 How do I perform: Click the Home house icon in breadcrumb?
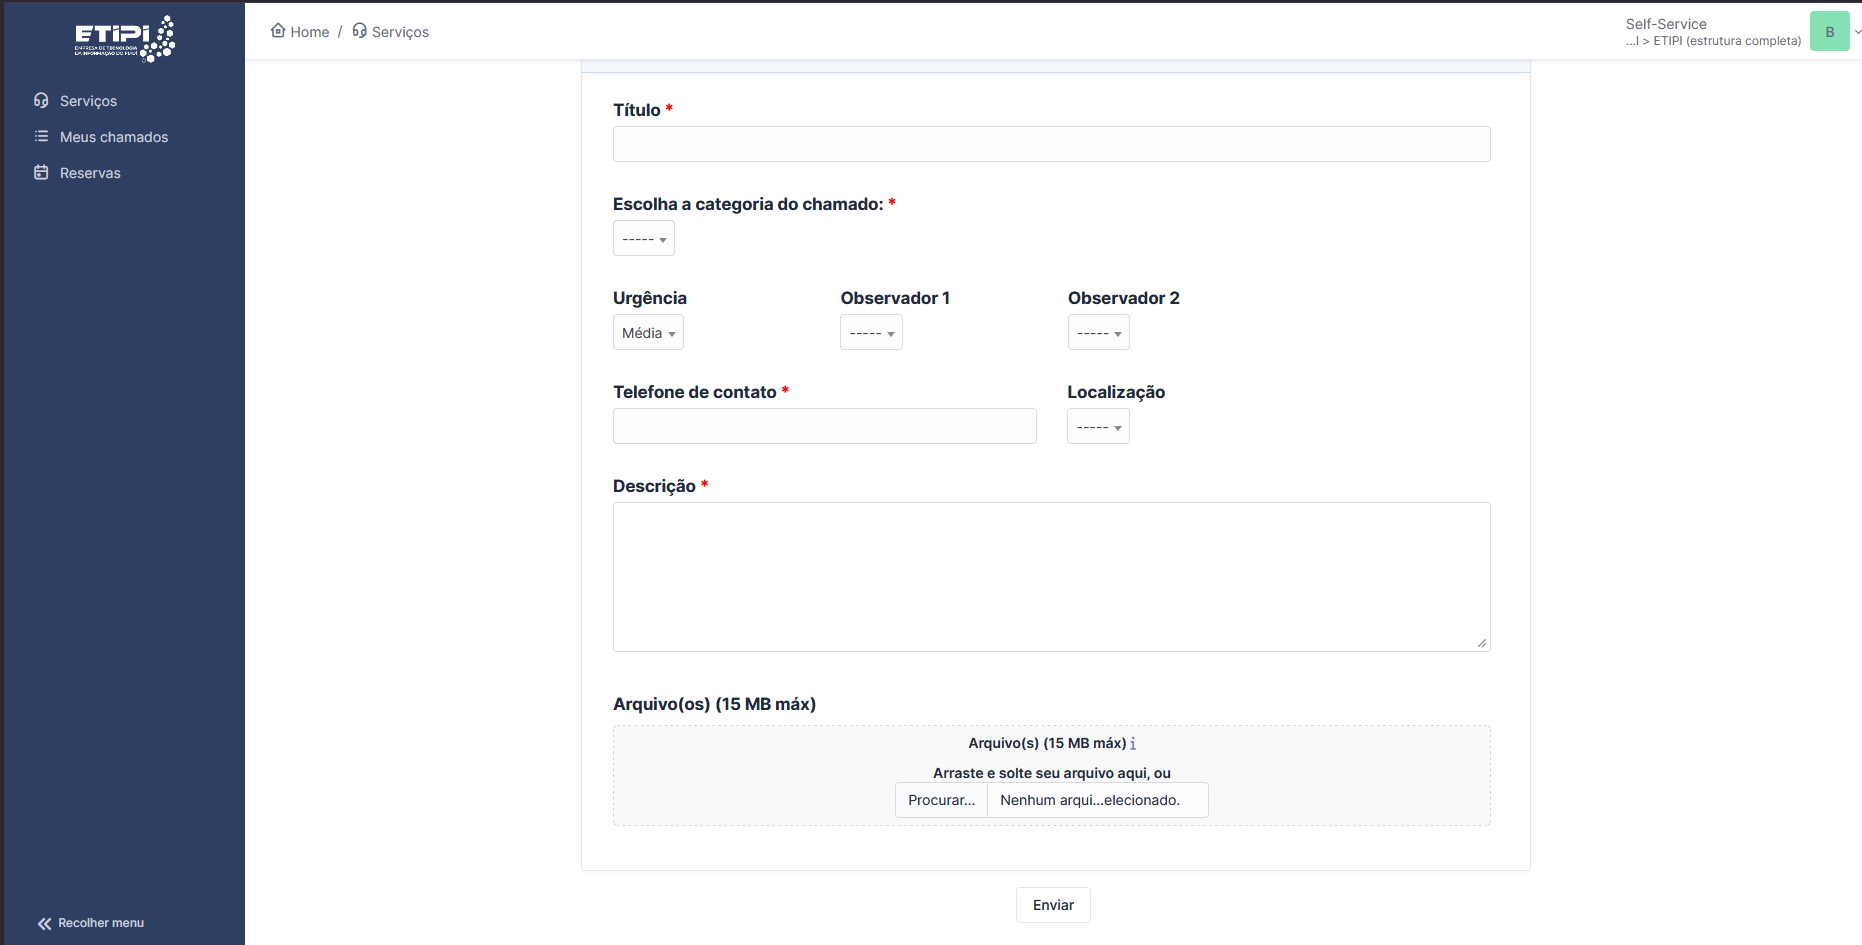pyautogui.click(x=278, y=31)
